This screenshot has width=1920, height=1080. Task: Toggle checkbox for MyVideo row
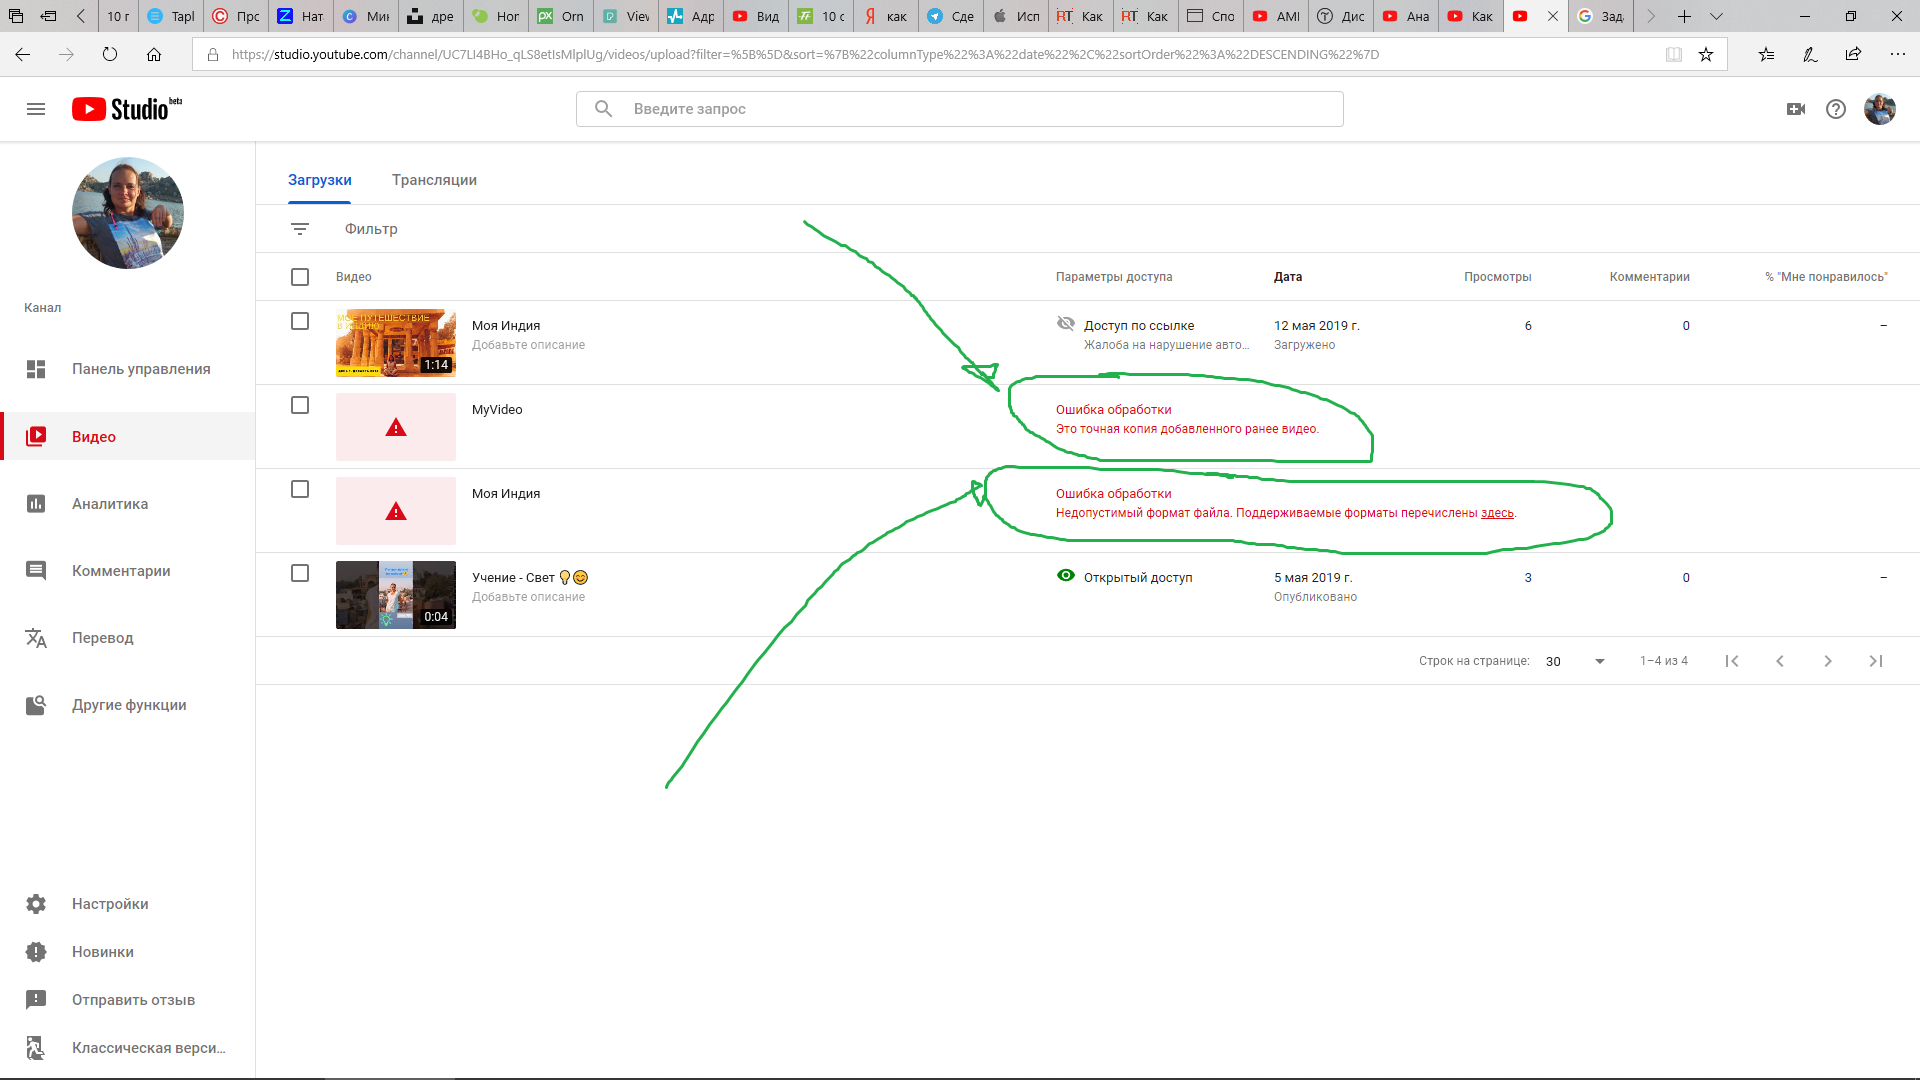tap(299, 405)
